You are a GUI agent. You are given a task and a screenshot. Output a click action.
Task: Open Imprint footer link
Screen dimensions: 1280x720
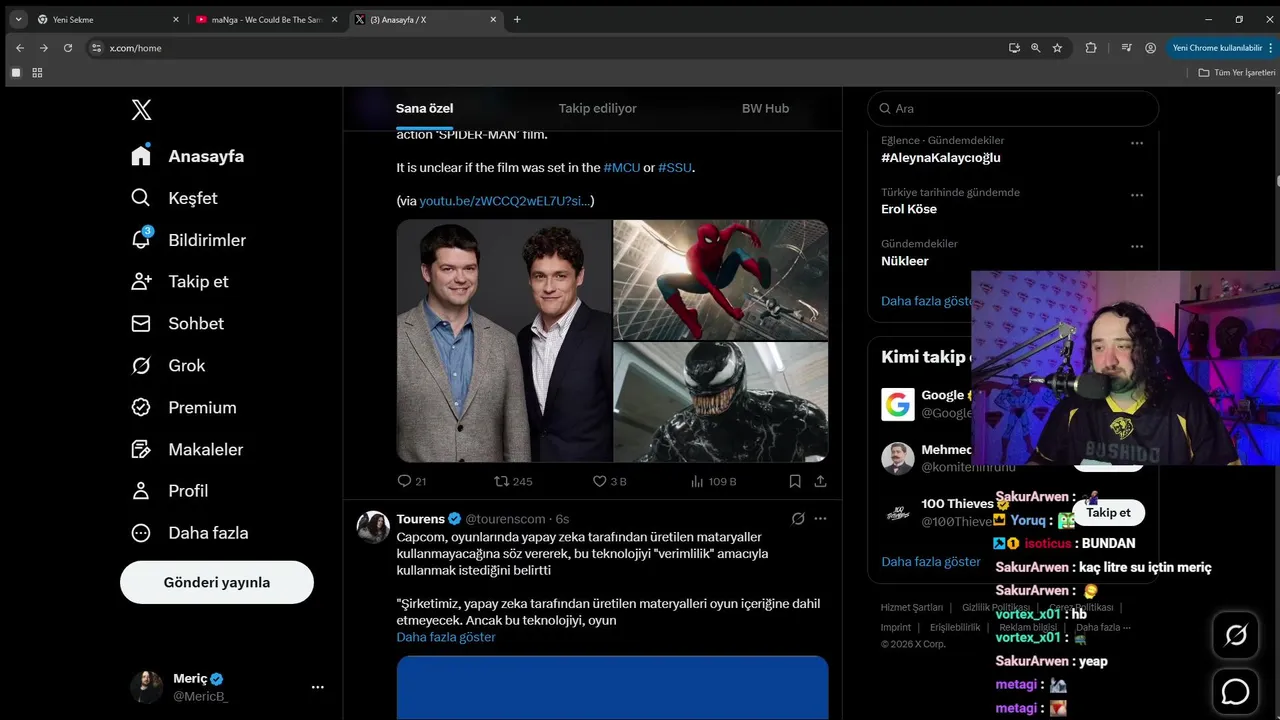[x=896, y=627]
